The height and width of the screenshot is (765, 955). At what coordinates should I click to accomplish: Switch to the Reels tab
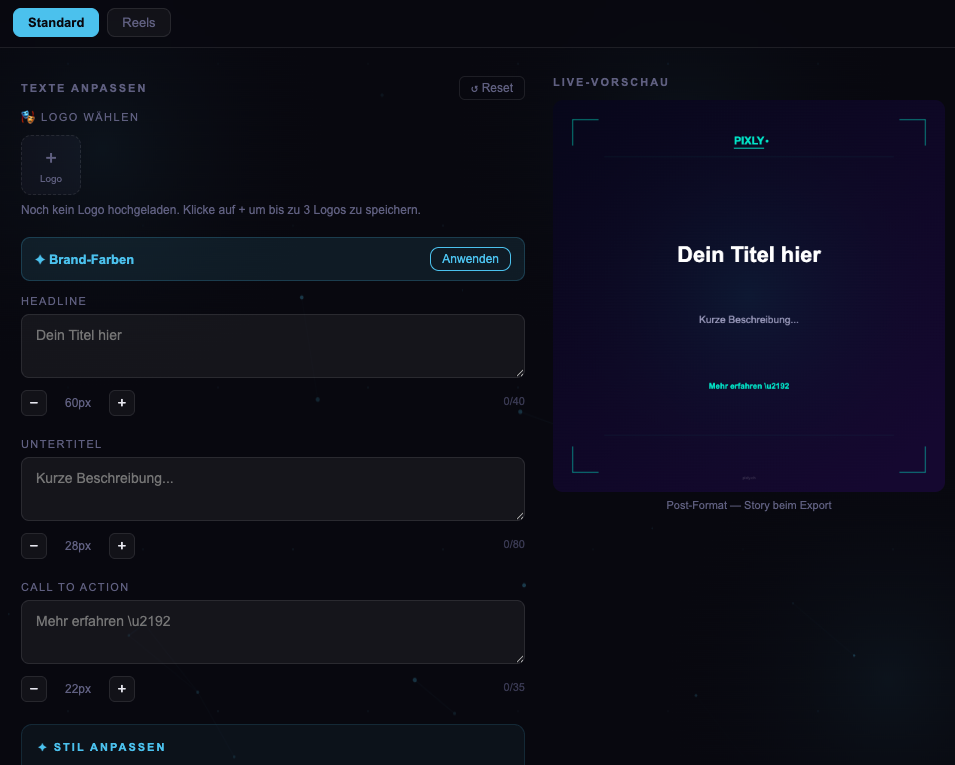(139, 23)
